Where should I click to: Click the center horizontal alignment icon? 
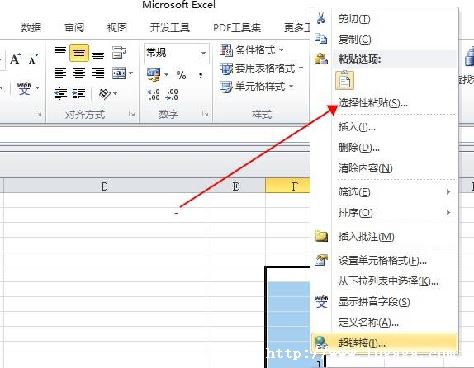[x=79, y=73]
